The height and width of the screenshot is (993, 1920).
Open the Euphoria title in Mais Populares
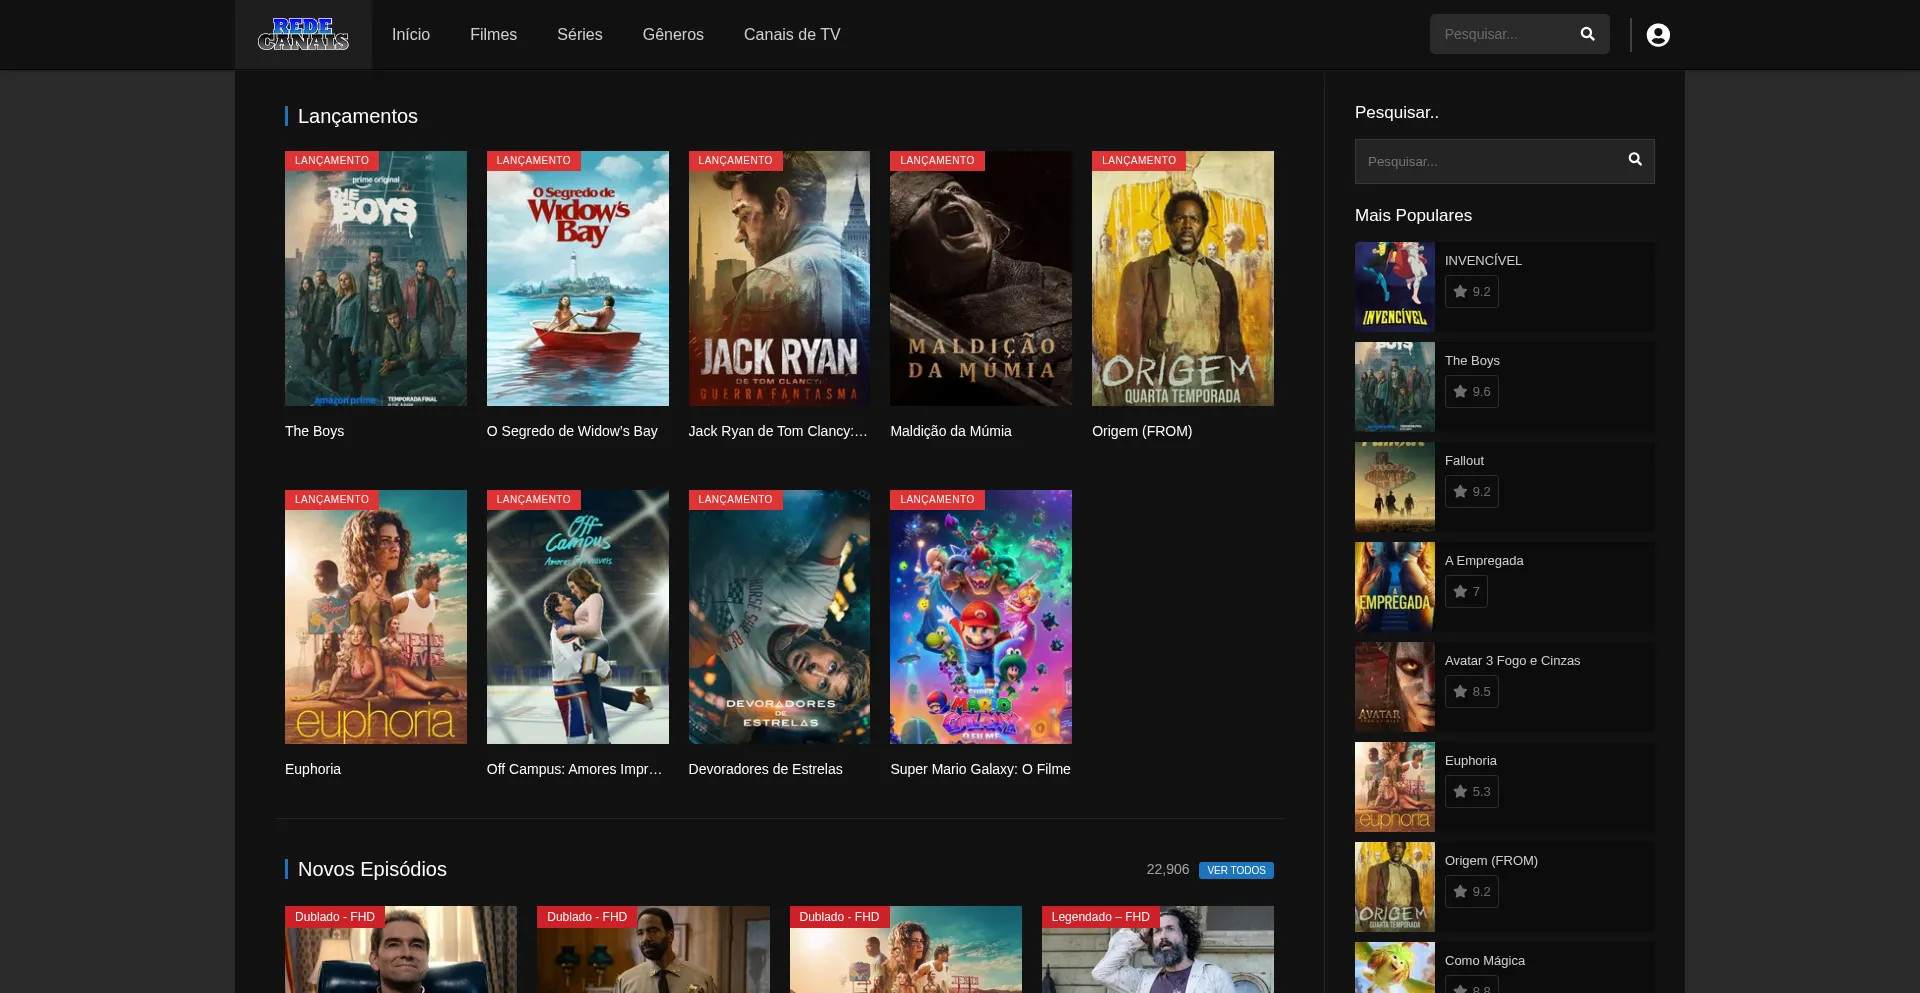point(1471,761)
